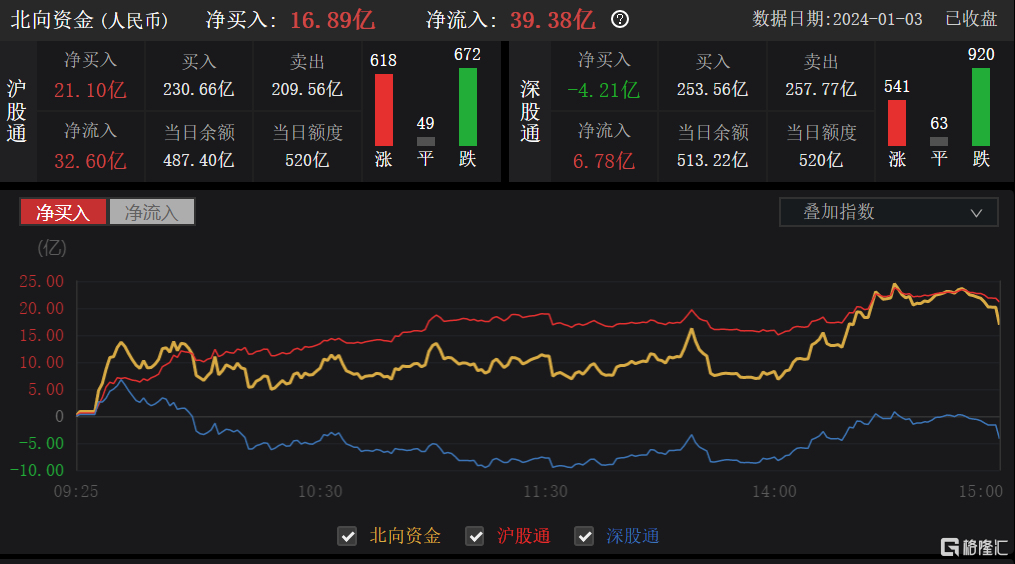Click 深股通 sell amount 257.77亿
1015x564 pixels.
tap(821, 89)
